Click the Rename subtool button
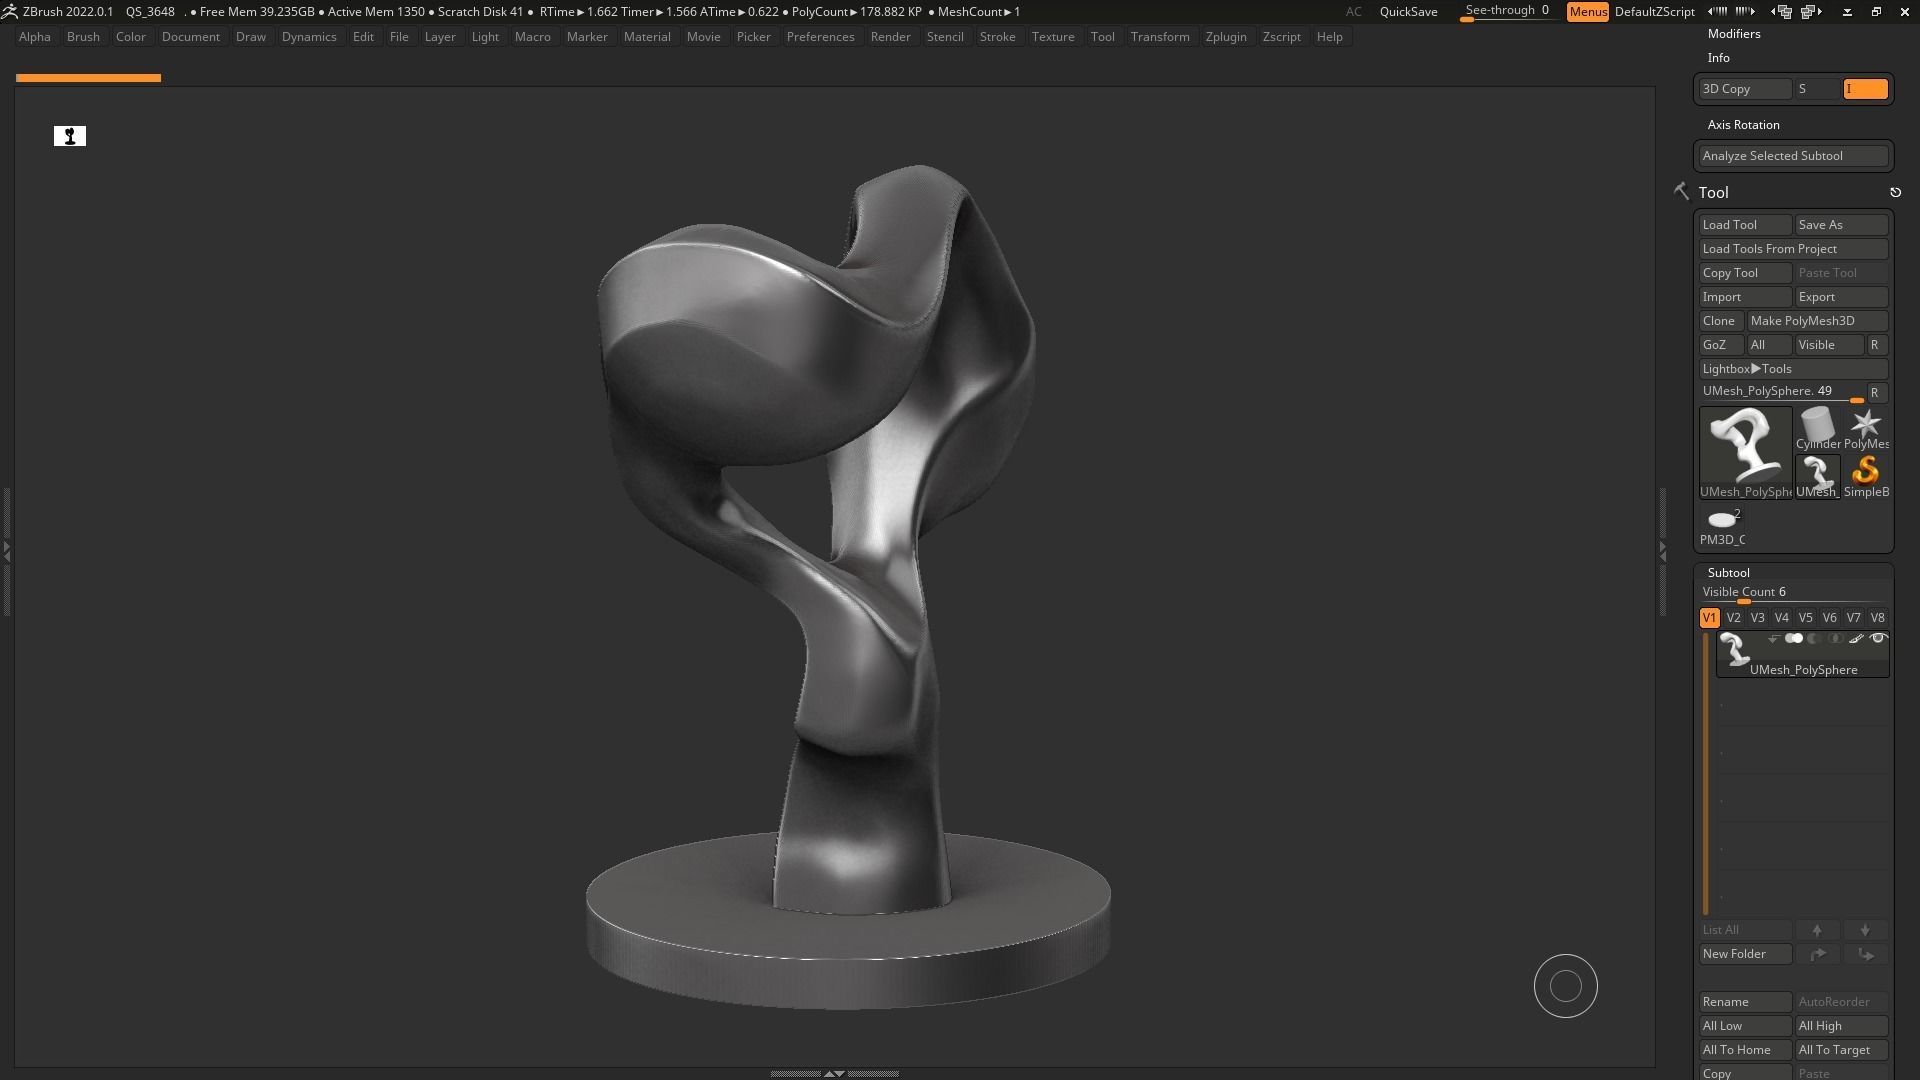Viewport: 1920px width, 1080px height. [1746, 1002]
